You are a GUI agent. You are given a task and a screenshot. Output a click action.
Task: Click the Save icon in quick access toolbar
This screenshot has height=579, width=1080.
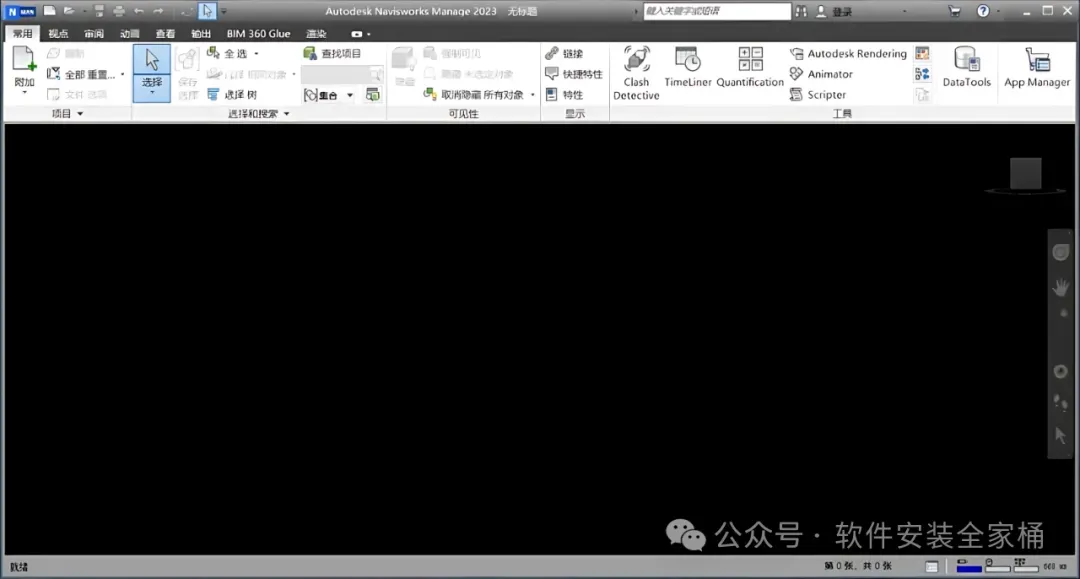99,11
